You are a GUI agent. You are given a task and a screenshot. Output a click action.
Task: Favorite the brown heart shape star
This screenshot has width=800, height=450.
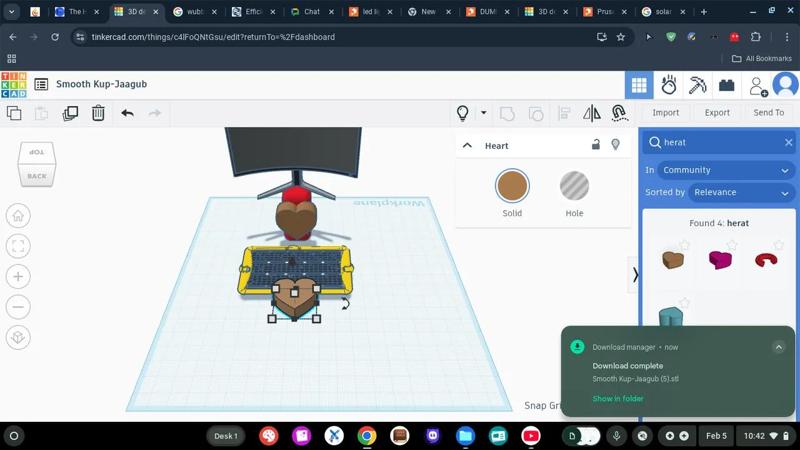[684, 245]
